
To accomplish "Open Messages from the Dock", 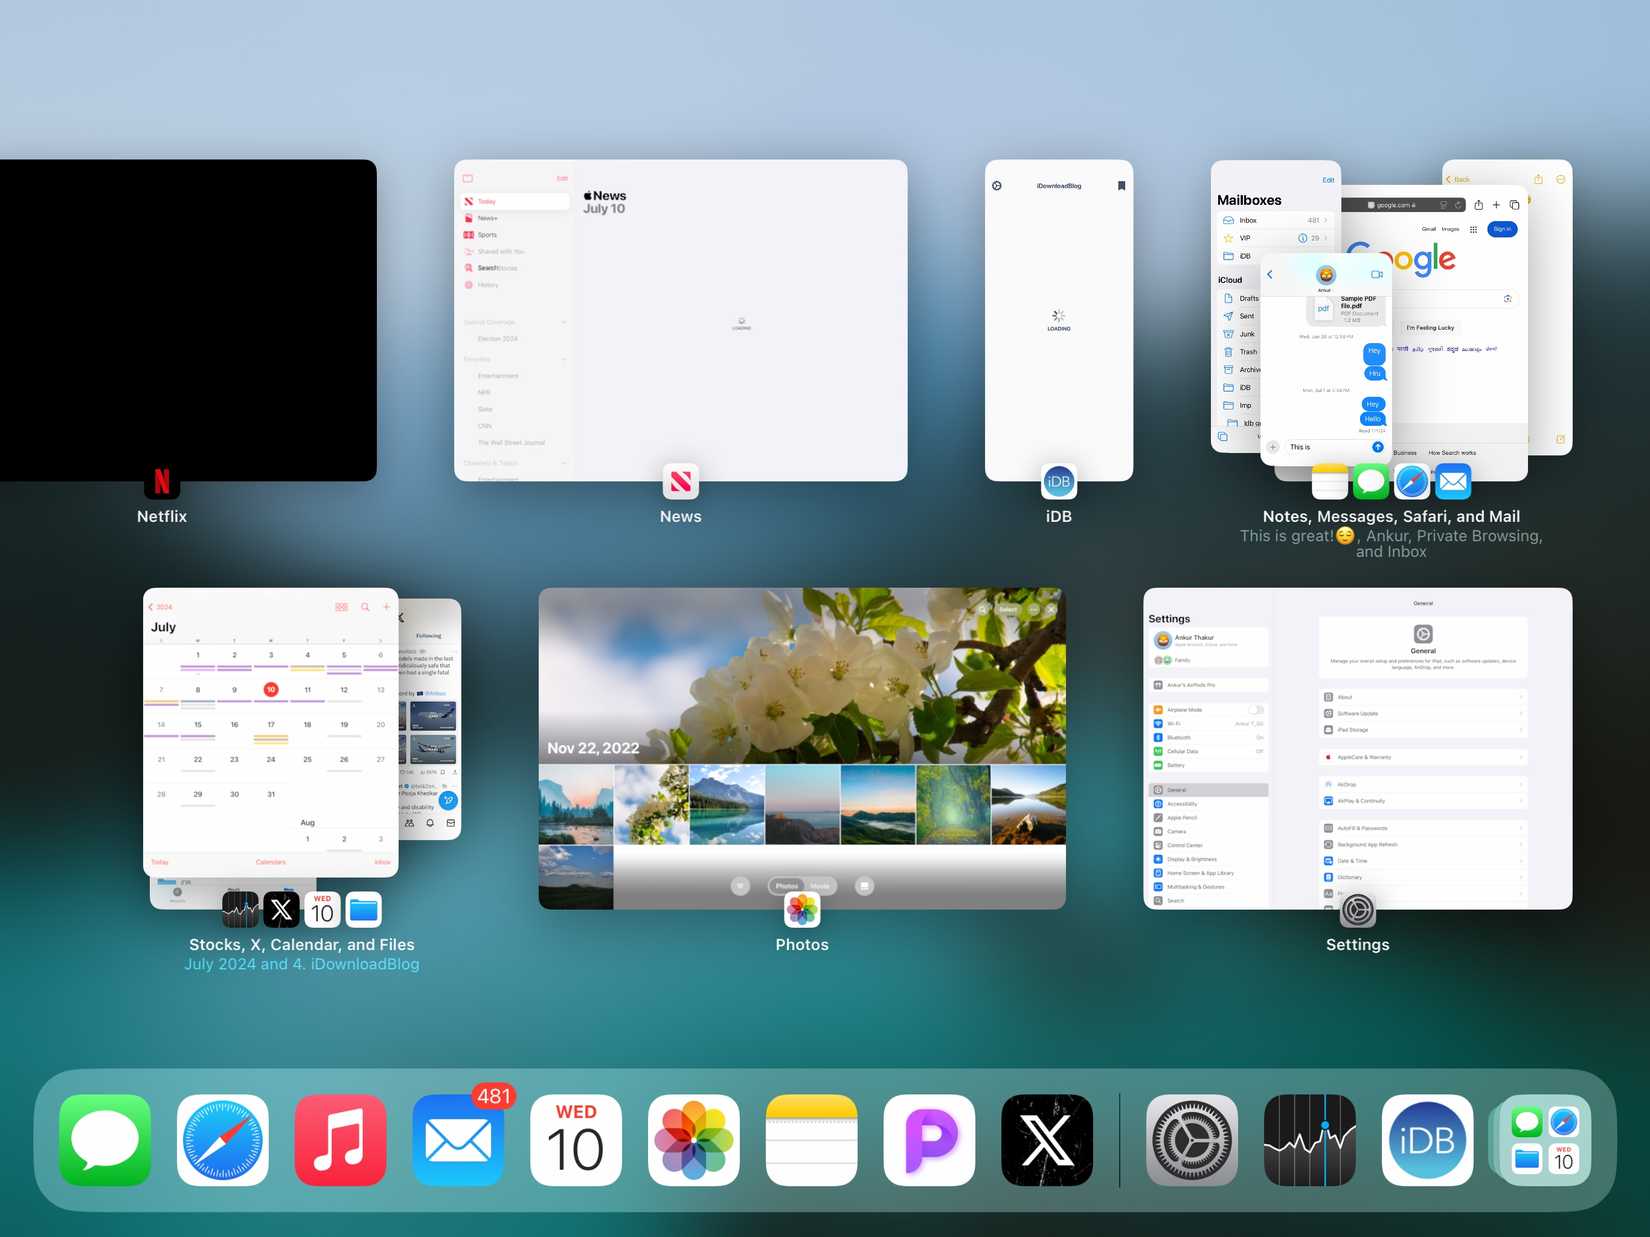I will tap(104, 1139).
